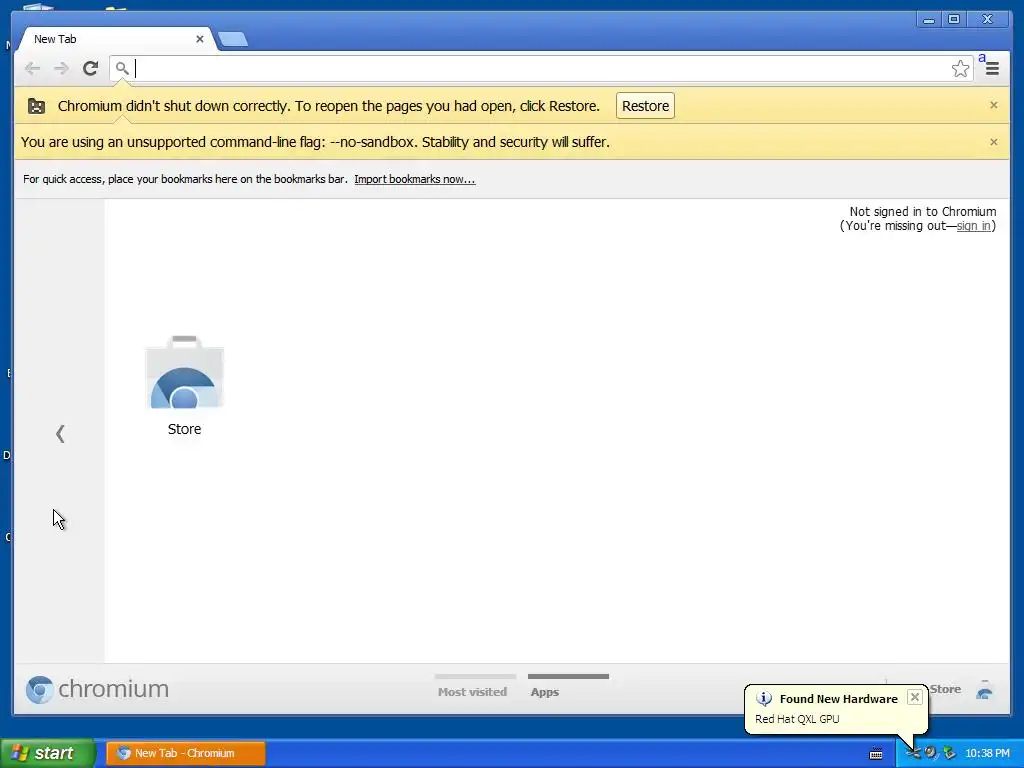Dismiss the unsupported --no-sandbox flag warning
The width and height of the screenshot is (1024, 768).
(x=993, y=142)
